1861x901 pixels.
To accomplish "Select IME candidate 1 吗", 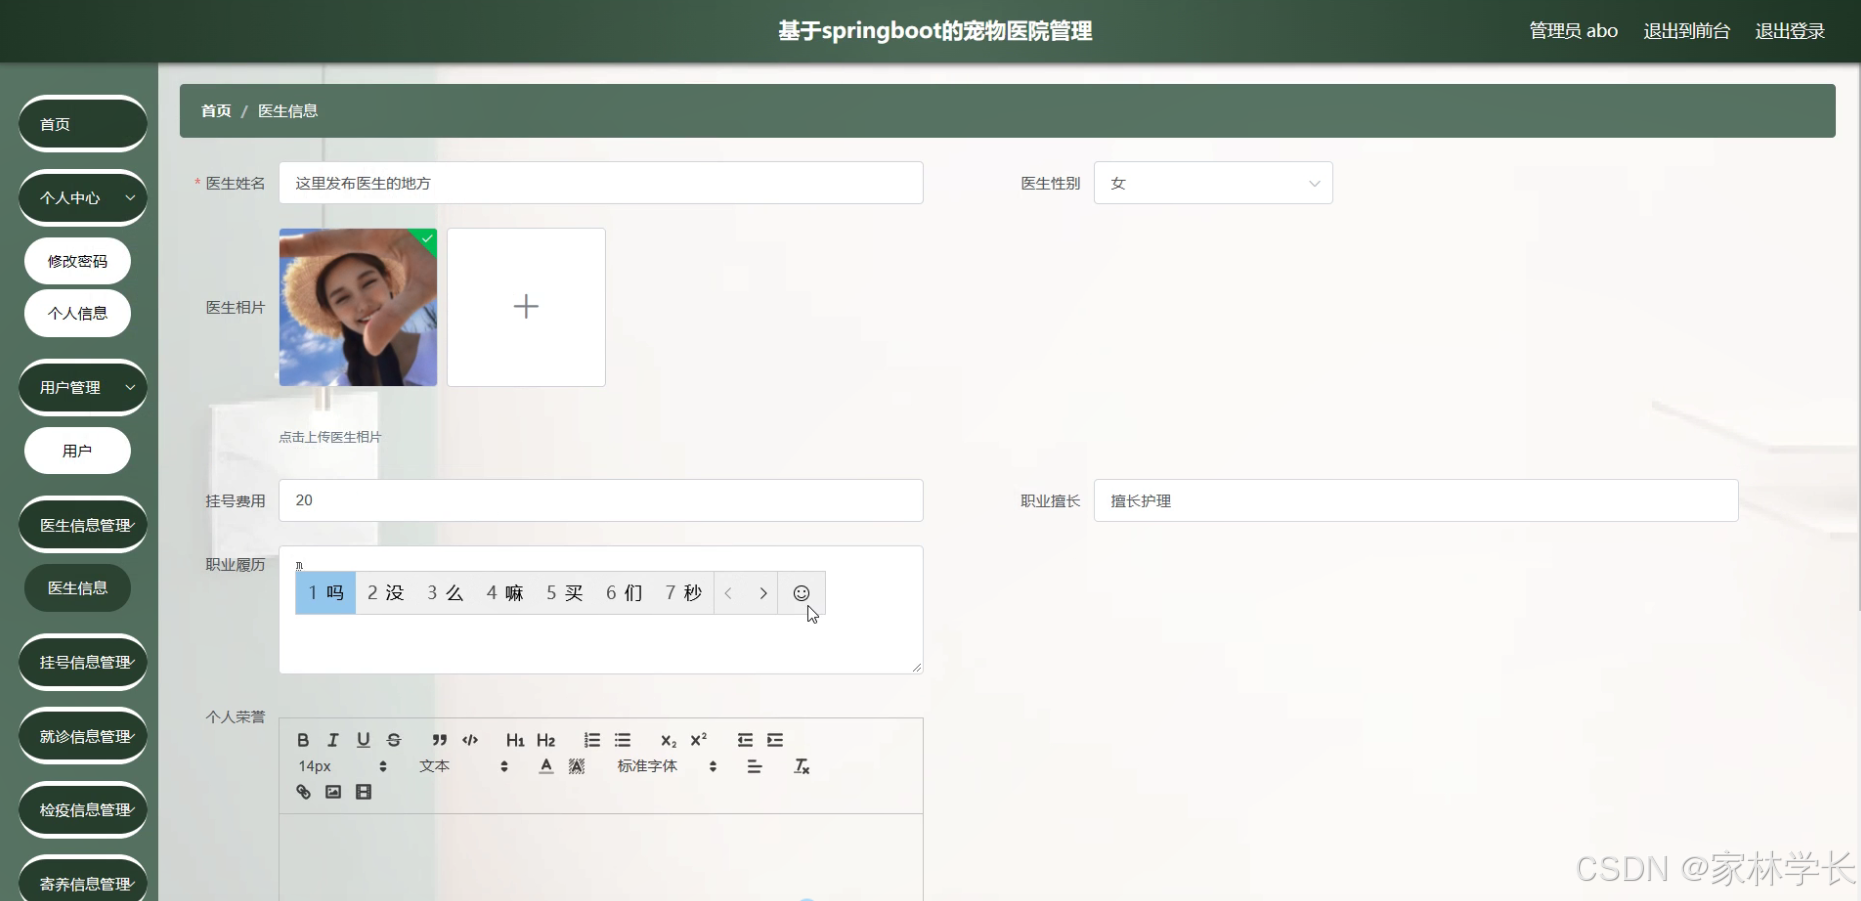I will tap(326, 593).
